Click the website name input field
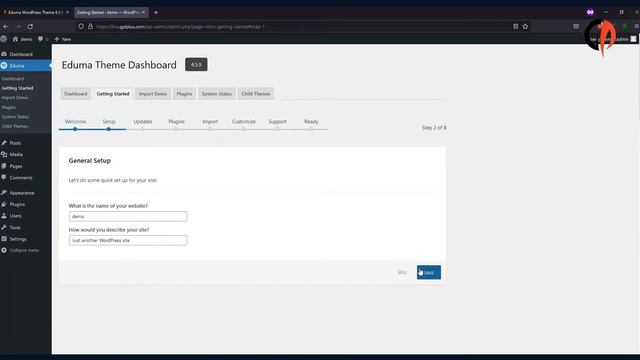The image size is (640, 360). [128, 216]
